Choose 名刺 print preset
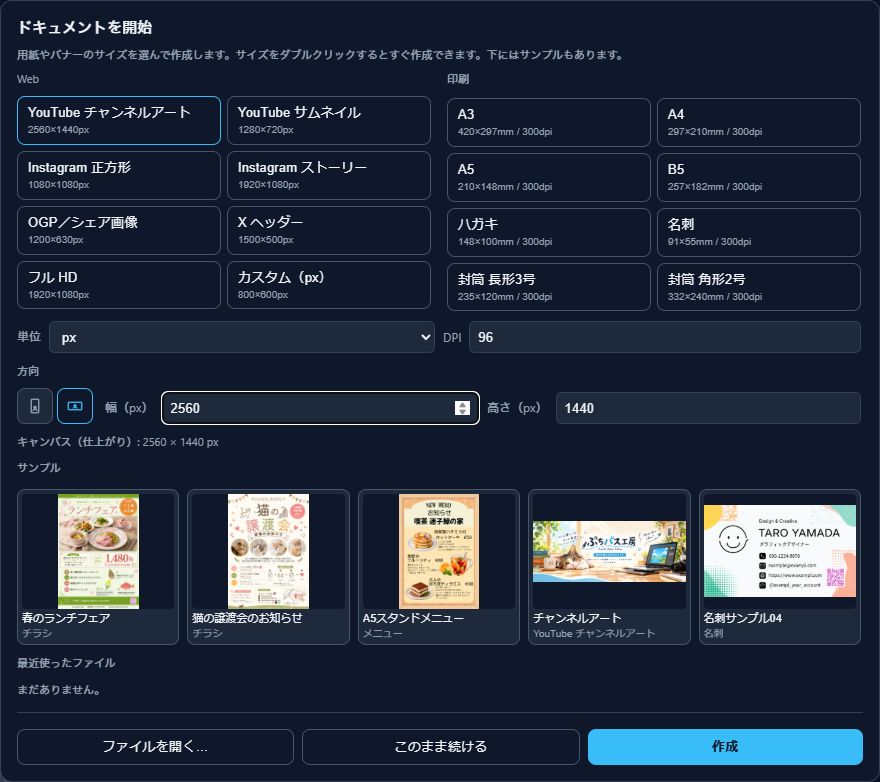Screen dimensions: 880x782 tap(759, 232)
